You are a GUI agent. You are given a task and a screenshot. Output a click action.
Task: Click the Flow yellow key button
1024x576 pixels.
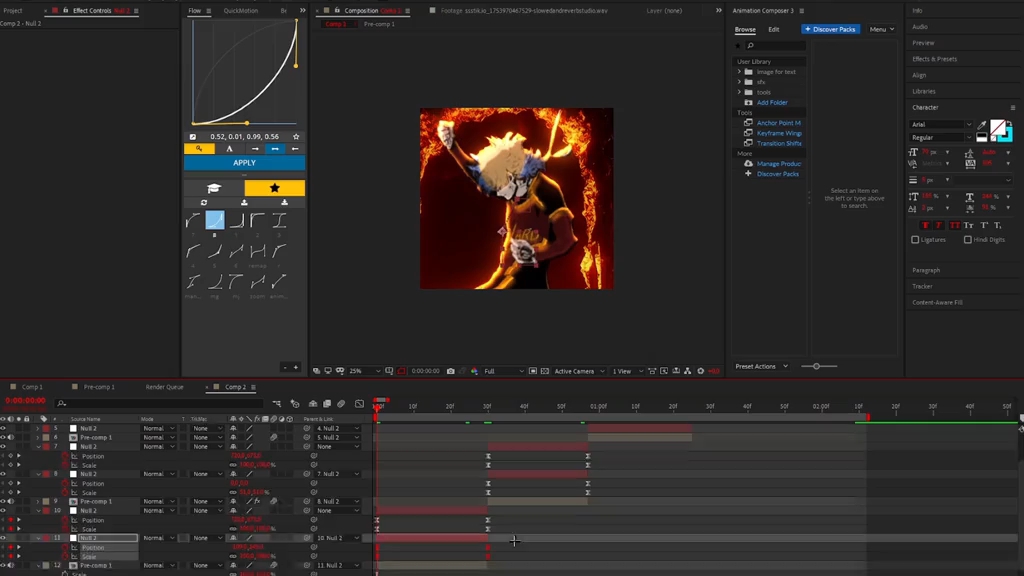coord(199,149)
